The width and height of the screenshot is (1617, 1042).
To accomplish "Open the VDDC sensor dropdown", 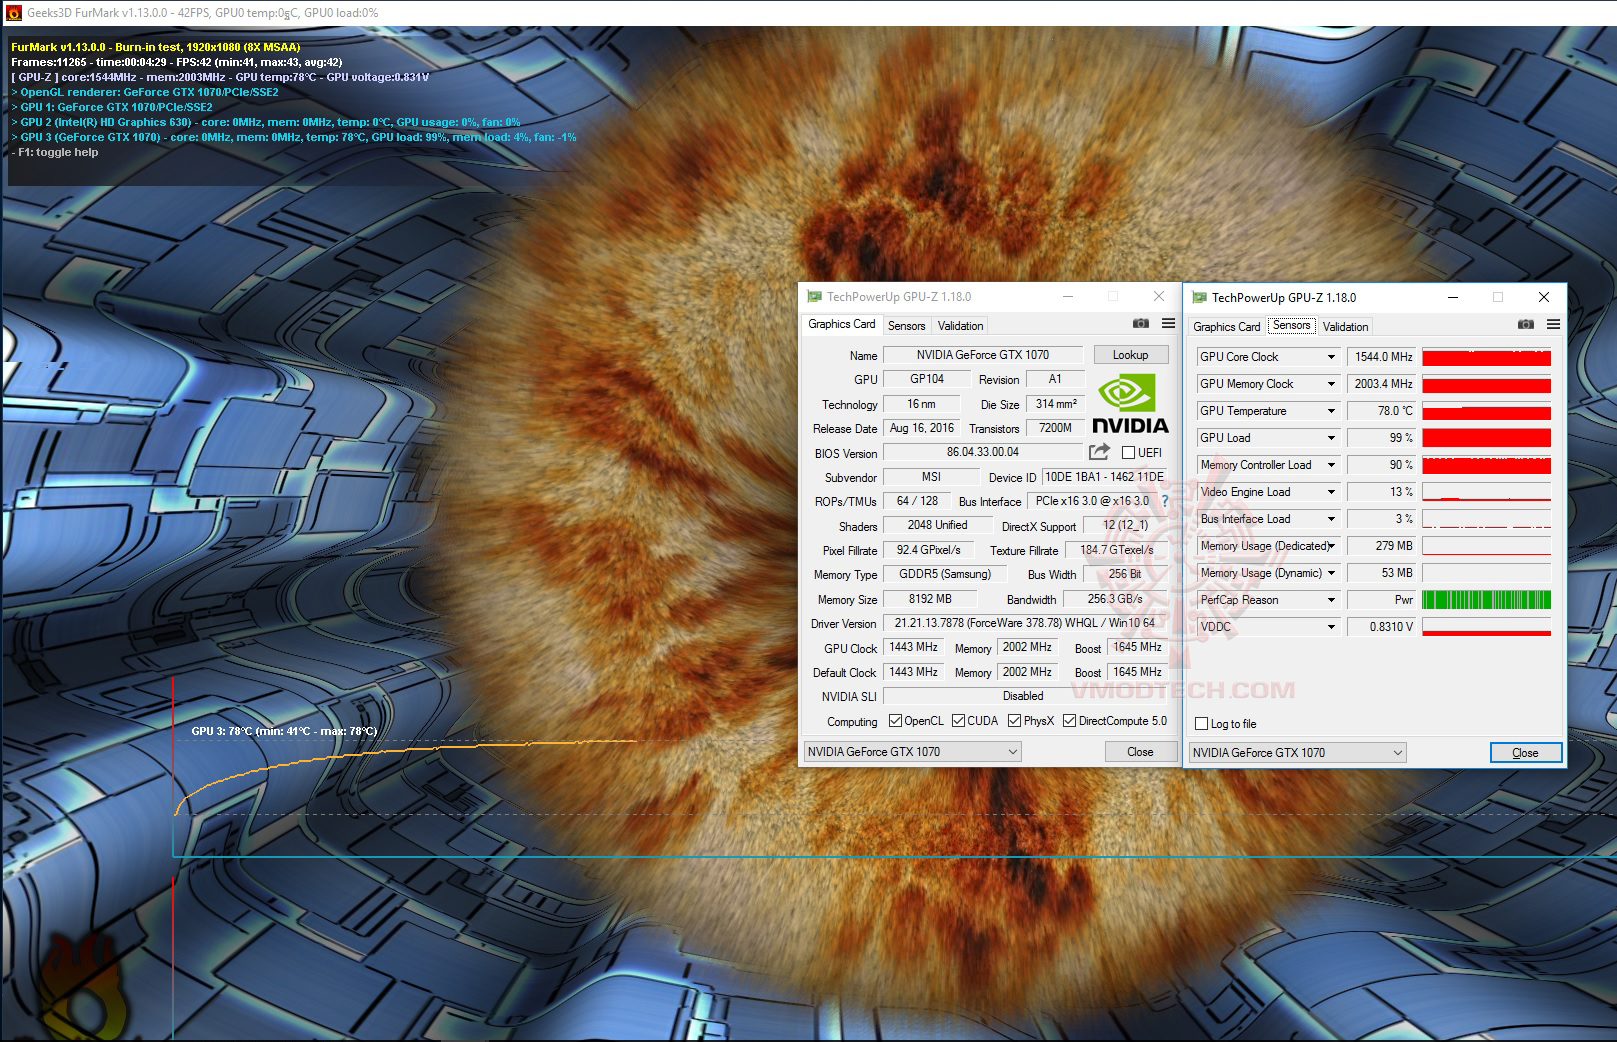I will [1331, 627].
